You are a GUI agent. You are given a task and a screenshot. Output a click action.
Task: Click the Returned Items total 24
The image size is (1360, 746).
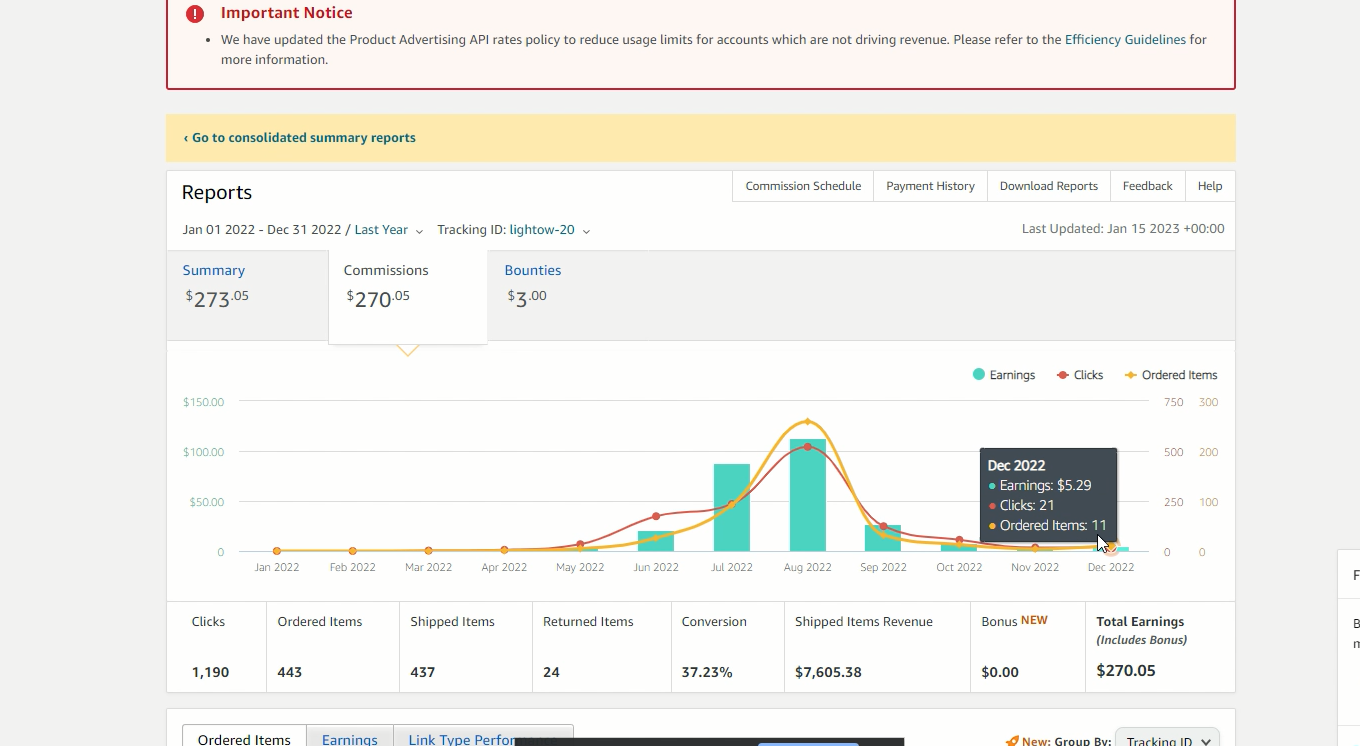(x=551, y=672)
